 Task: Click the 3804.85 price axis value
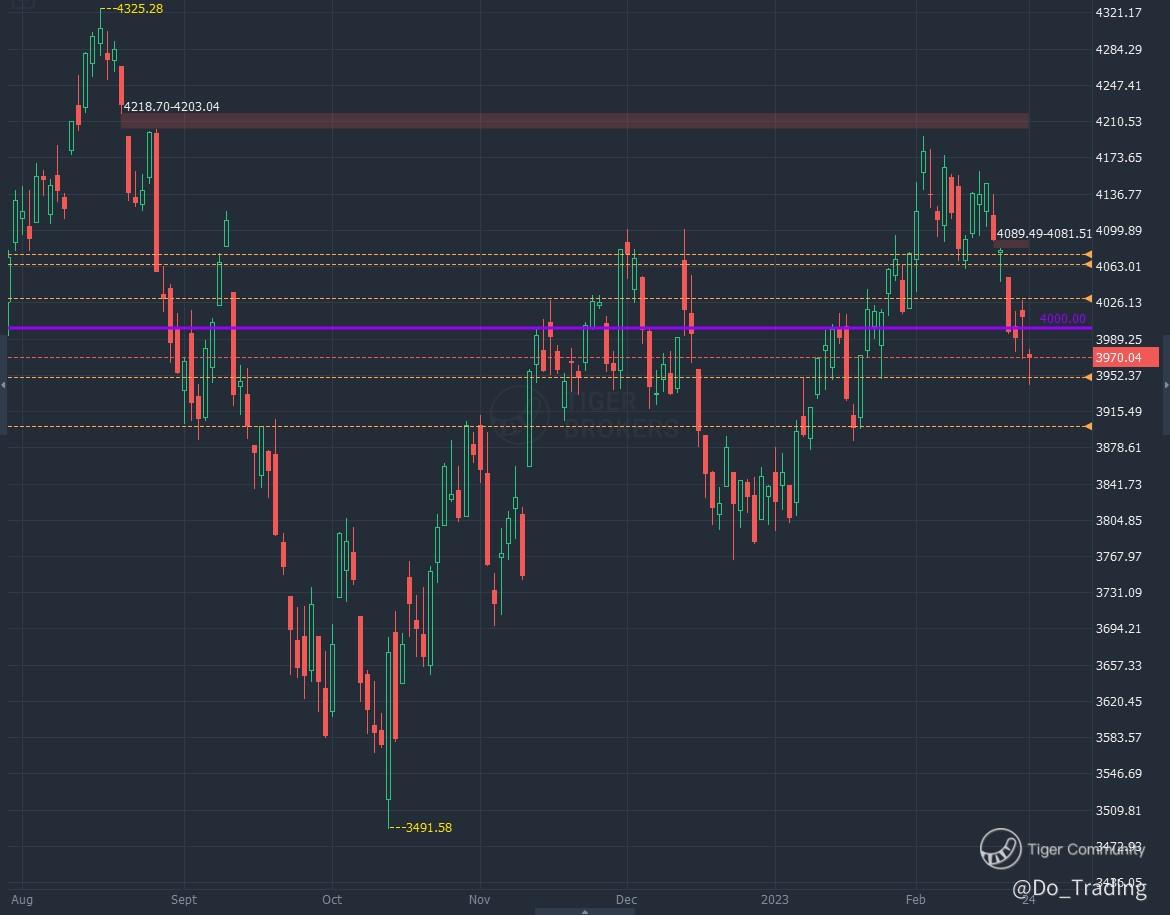[1119, 520]
